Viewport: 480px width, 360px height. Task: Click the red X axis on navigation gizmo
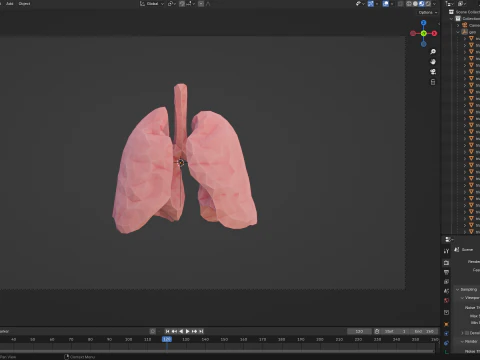click(434, 33)
